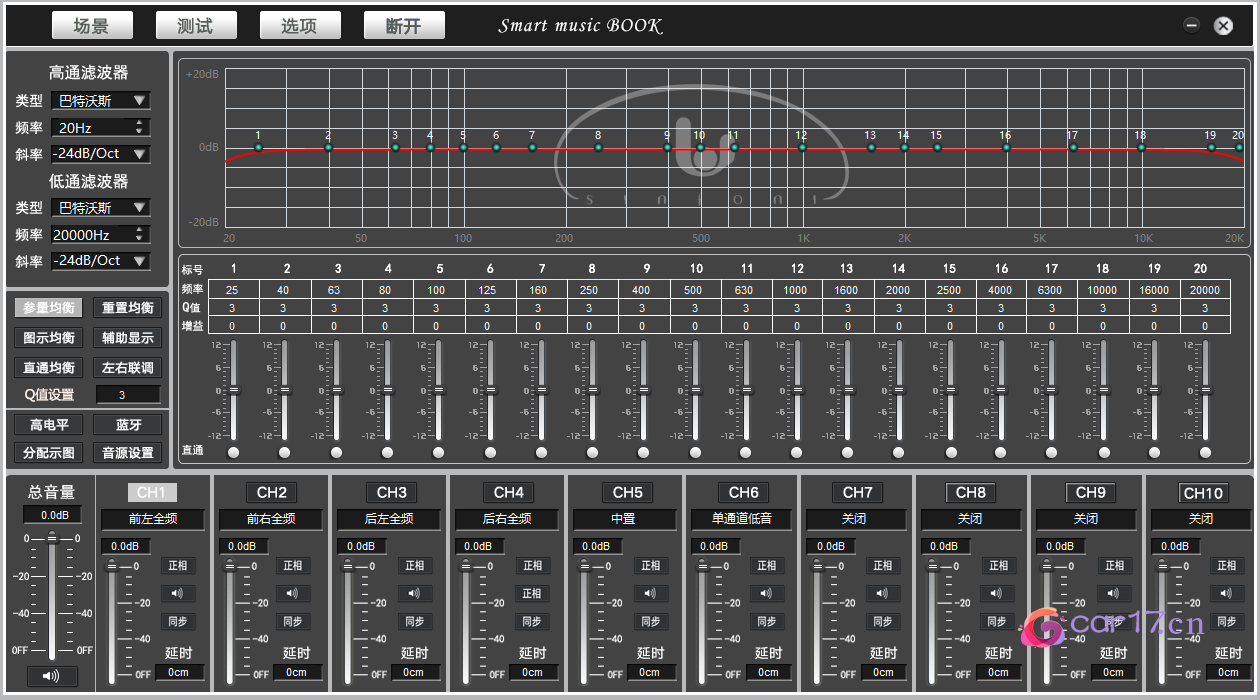
Task: Toggle CH2 正相 phase button
Action: point(292,565)
